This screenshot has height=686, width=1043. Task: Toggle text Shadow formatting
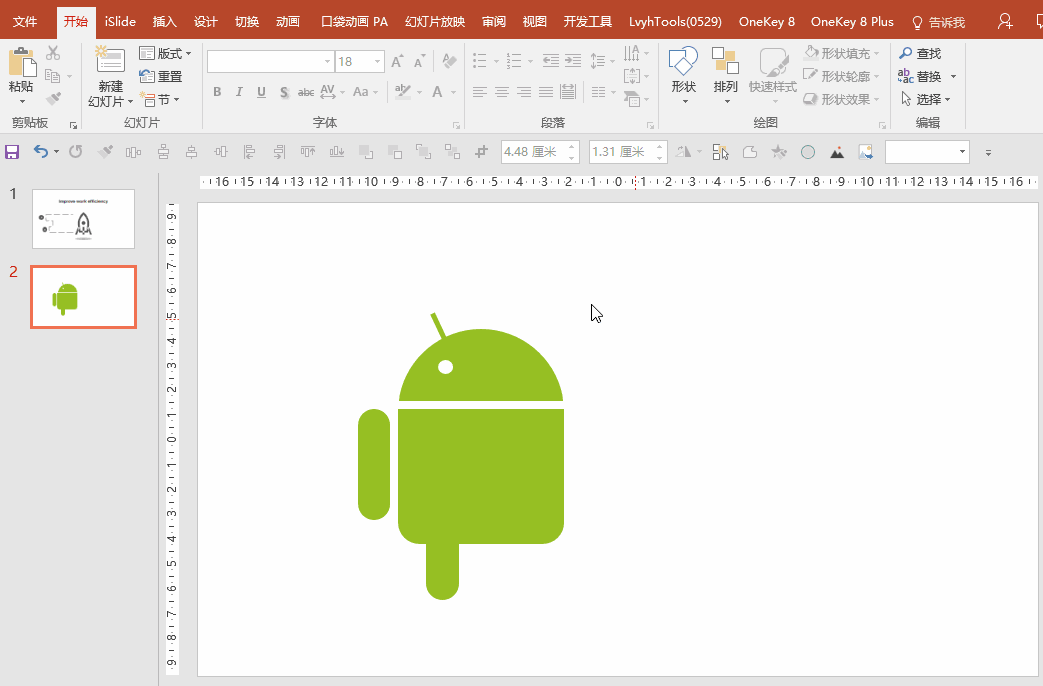point(284,92)
